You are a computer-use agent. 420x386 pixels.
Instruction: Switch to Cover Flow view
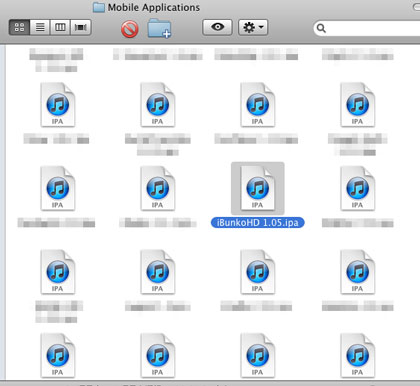(x=81, y=27)
